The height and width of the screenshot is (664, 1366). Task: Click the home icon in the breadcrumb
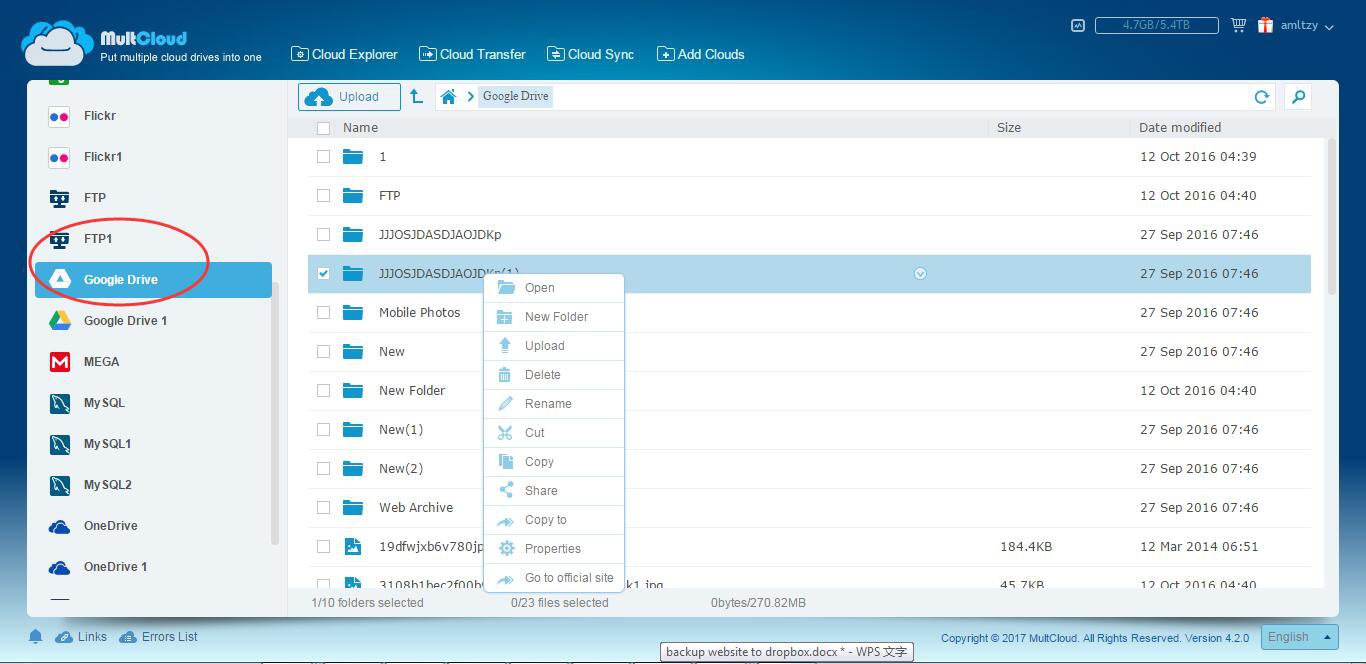[x=448, y=97]
